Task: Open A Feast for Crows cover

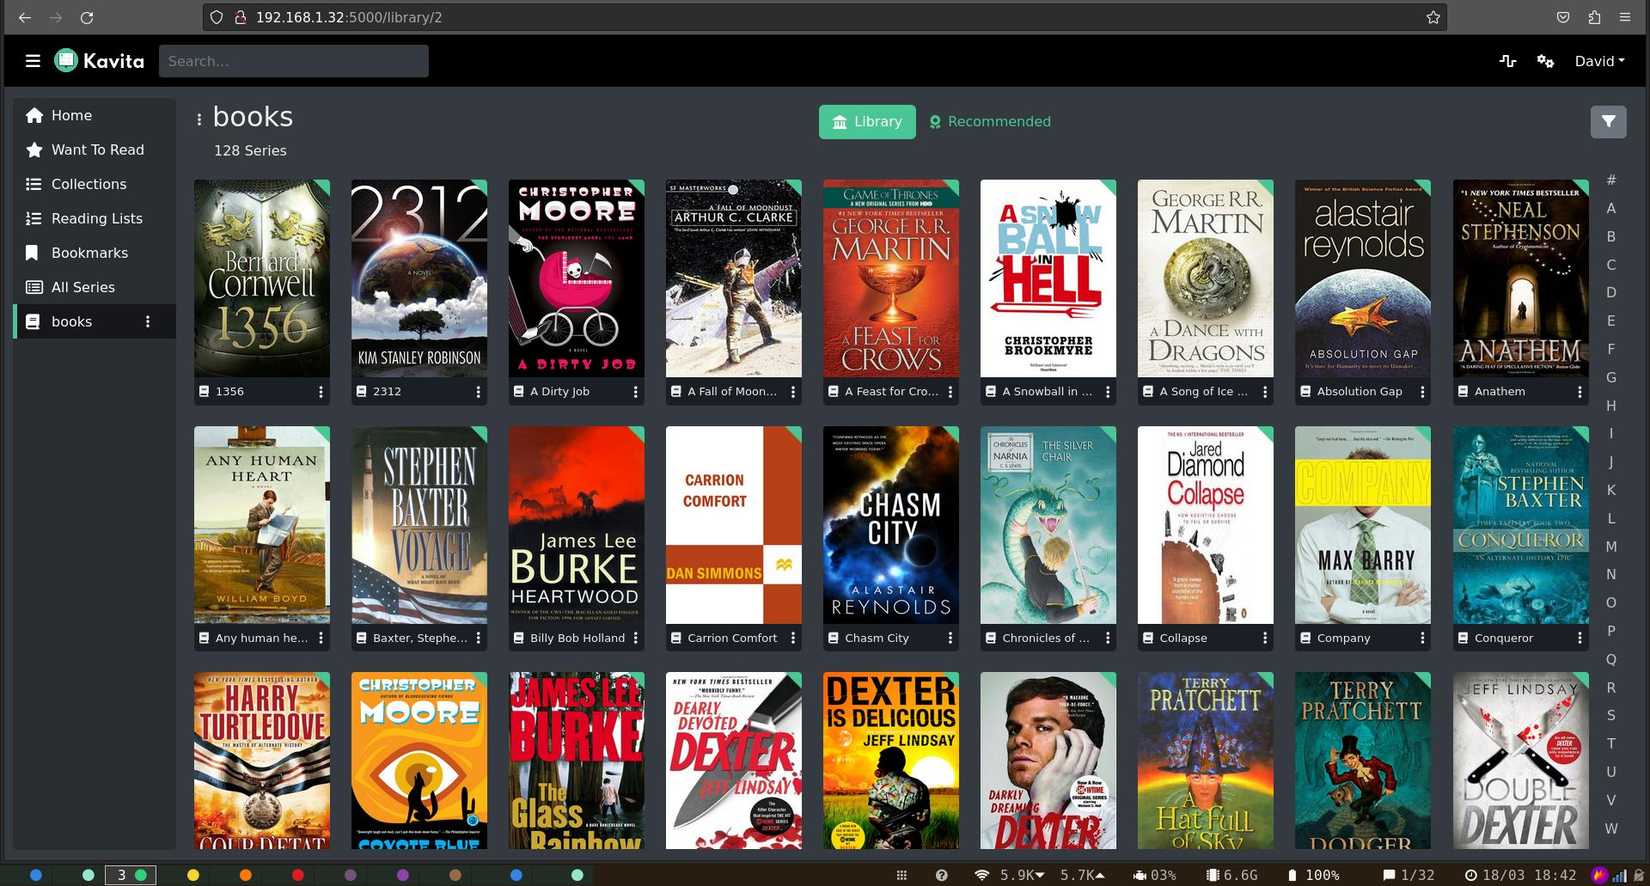Action: [x=891, y=278]
